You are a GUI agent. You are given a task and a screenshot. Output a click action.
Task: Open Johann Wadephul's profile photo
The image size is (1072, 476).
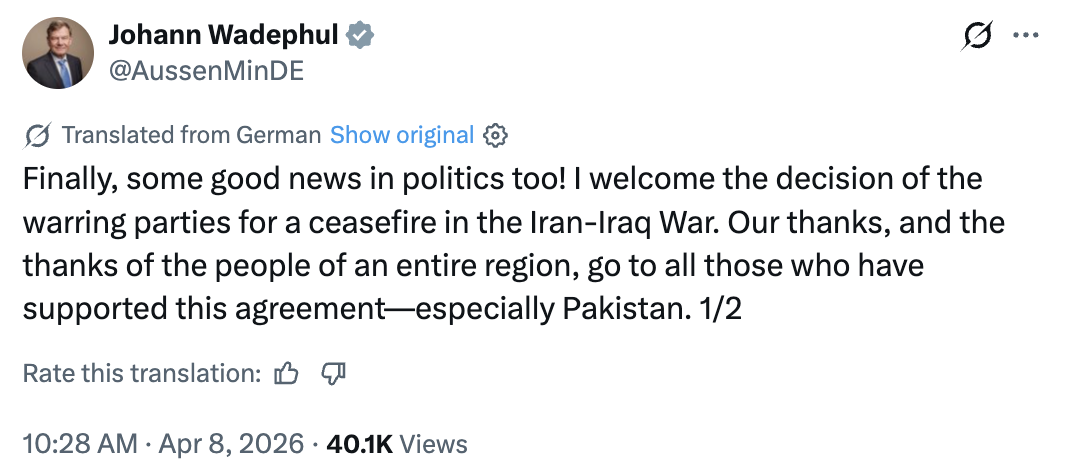[57, 53]
